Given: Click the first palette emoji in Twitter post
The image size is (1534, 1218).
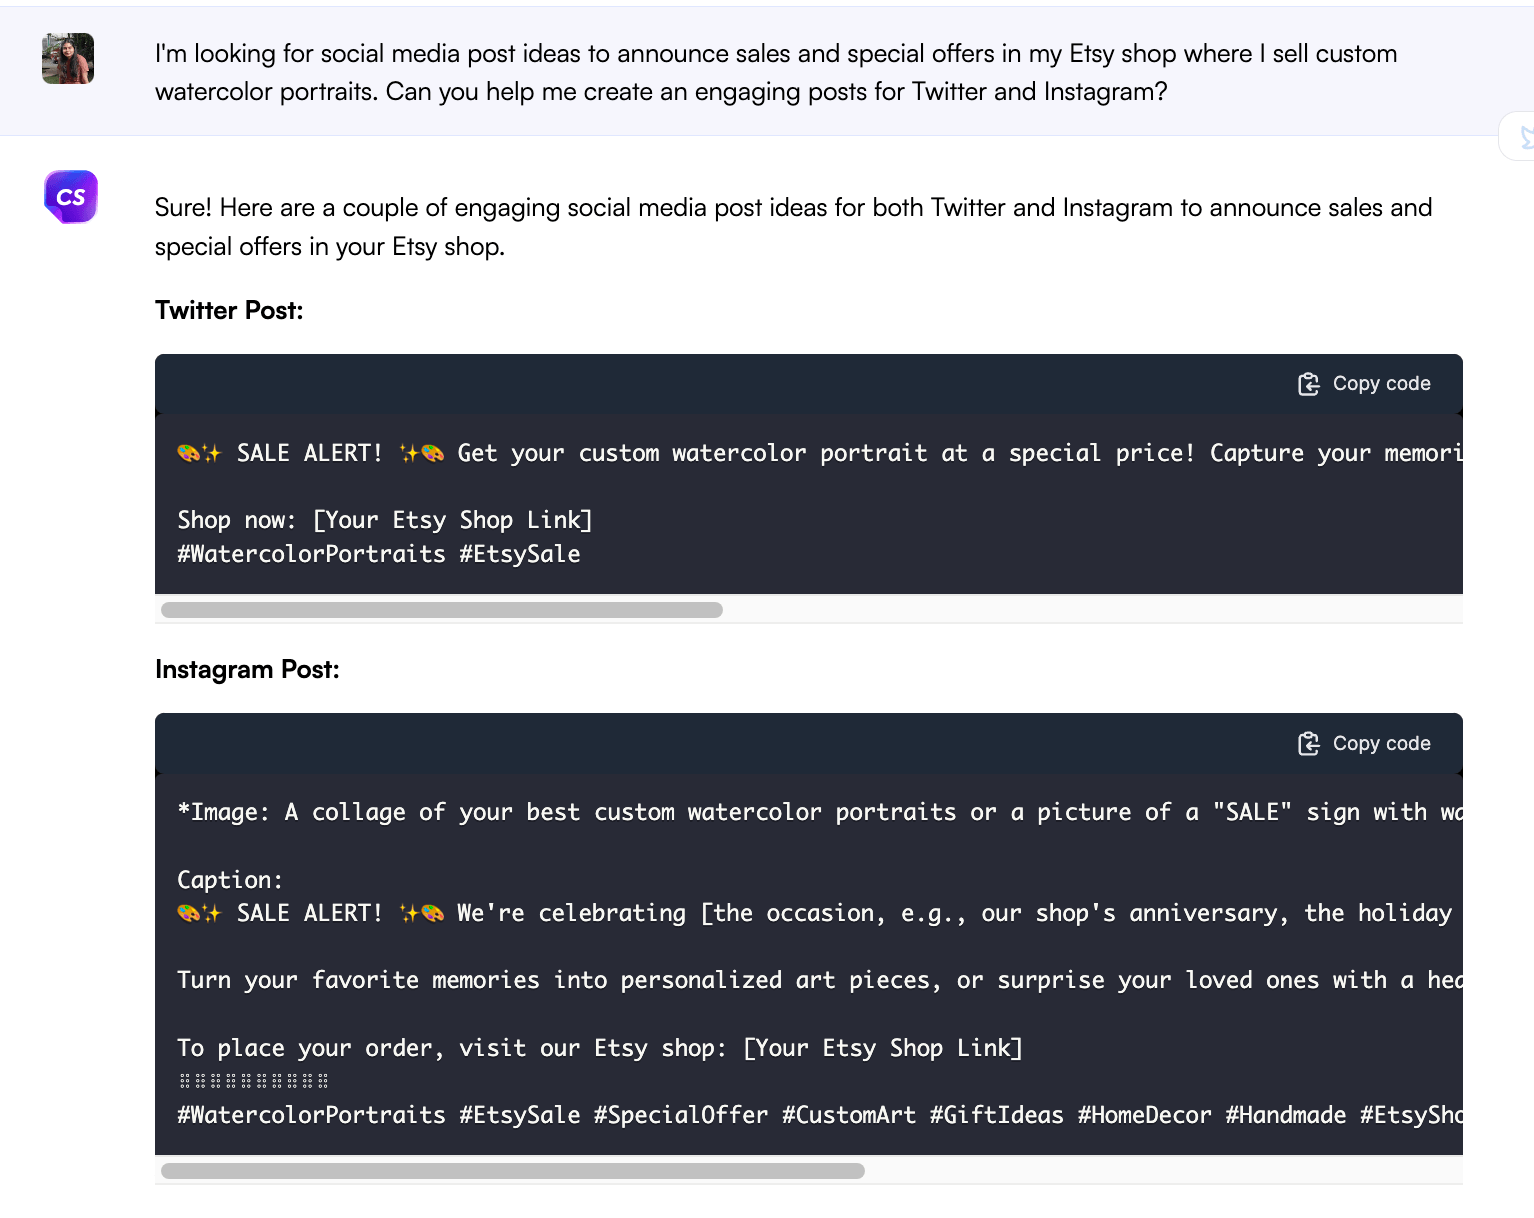Looking at the screenshot, I should point(188,454).
